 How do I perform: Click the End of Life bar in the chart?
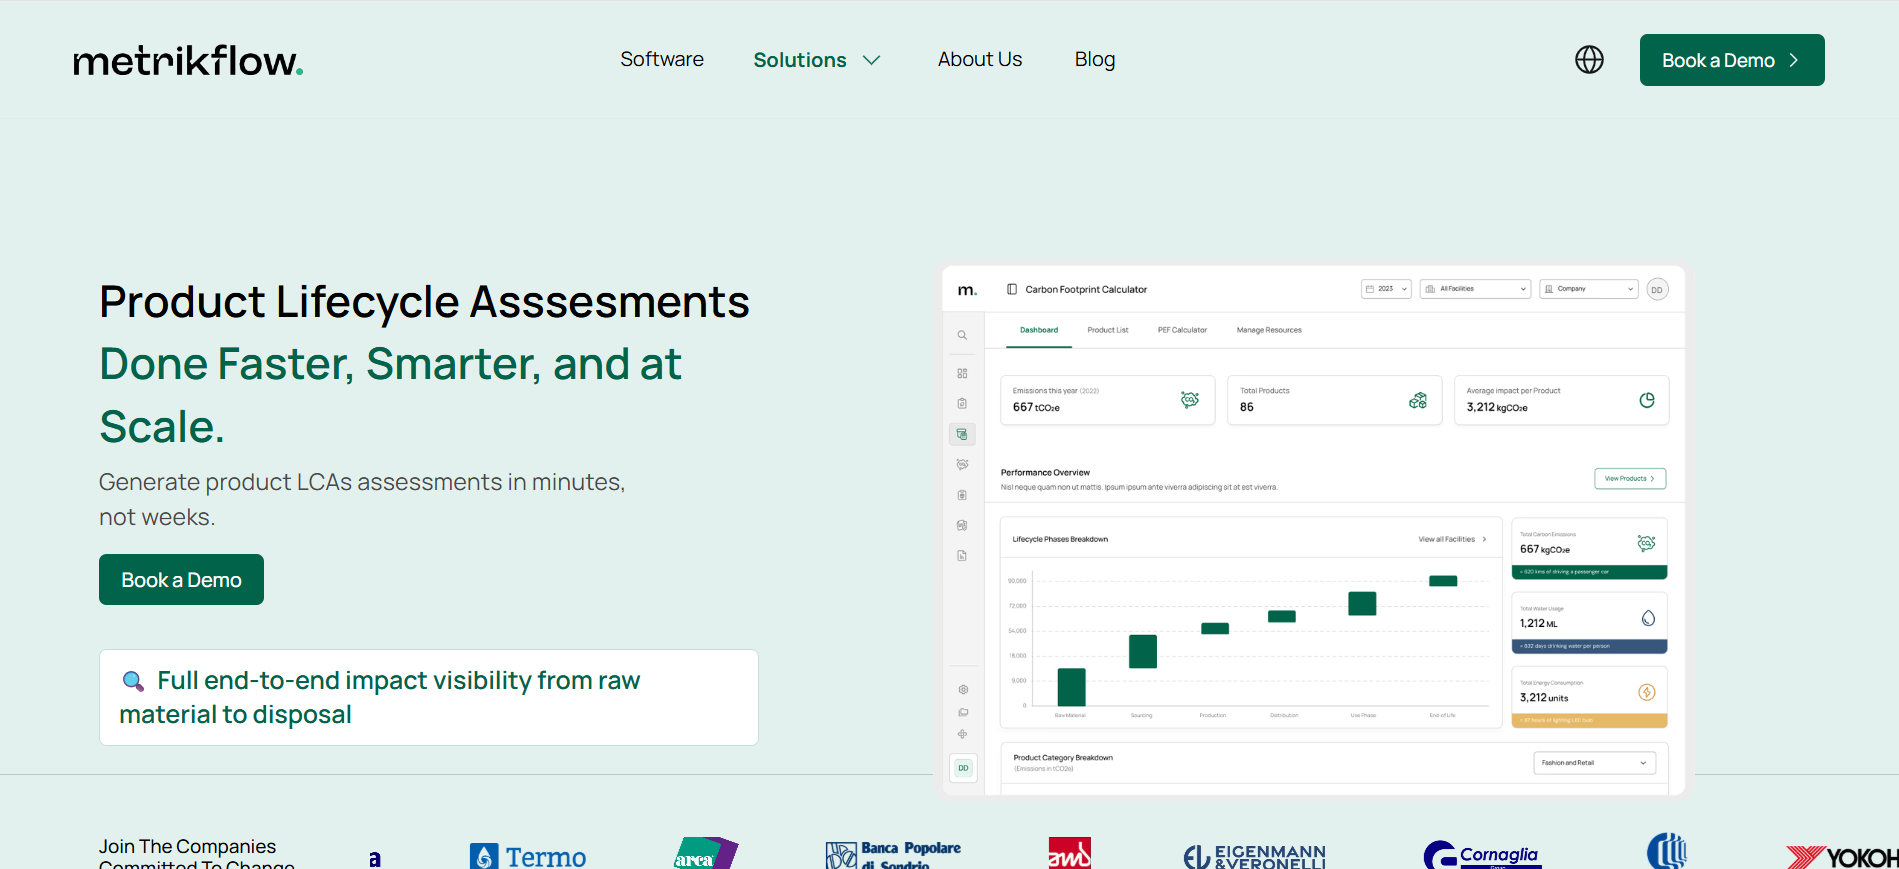1443,581
